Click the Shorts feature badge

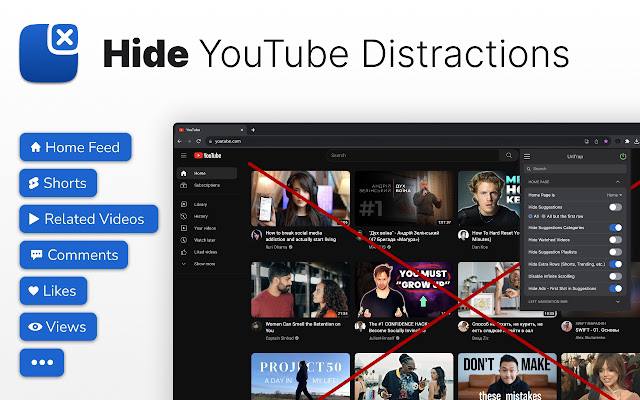pyautogui.click(x=58, y=183)
